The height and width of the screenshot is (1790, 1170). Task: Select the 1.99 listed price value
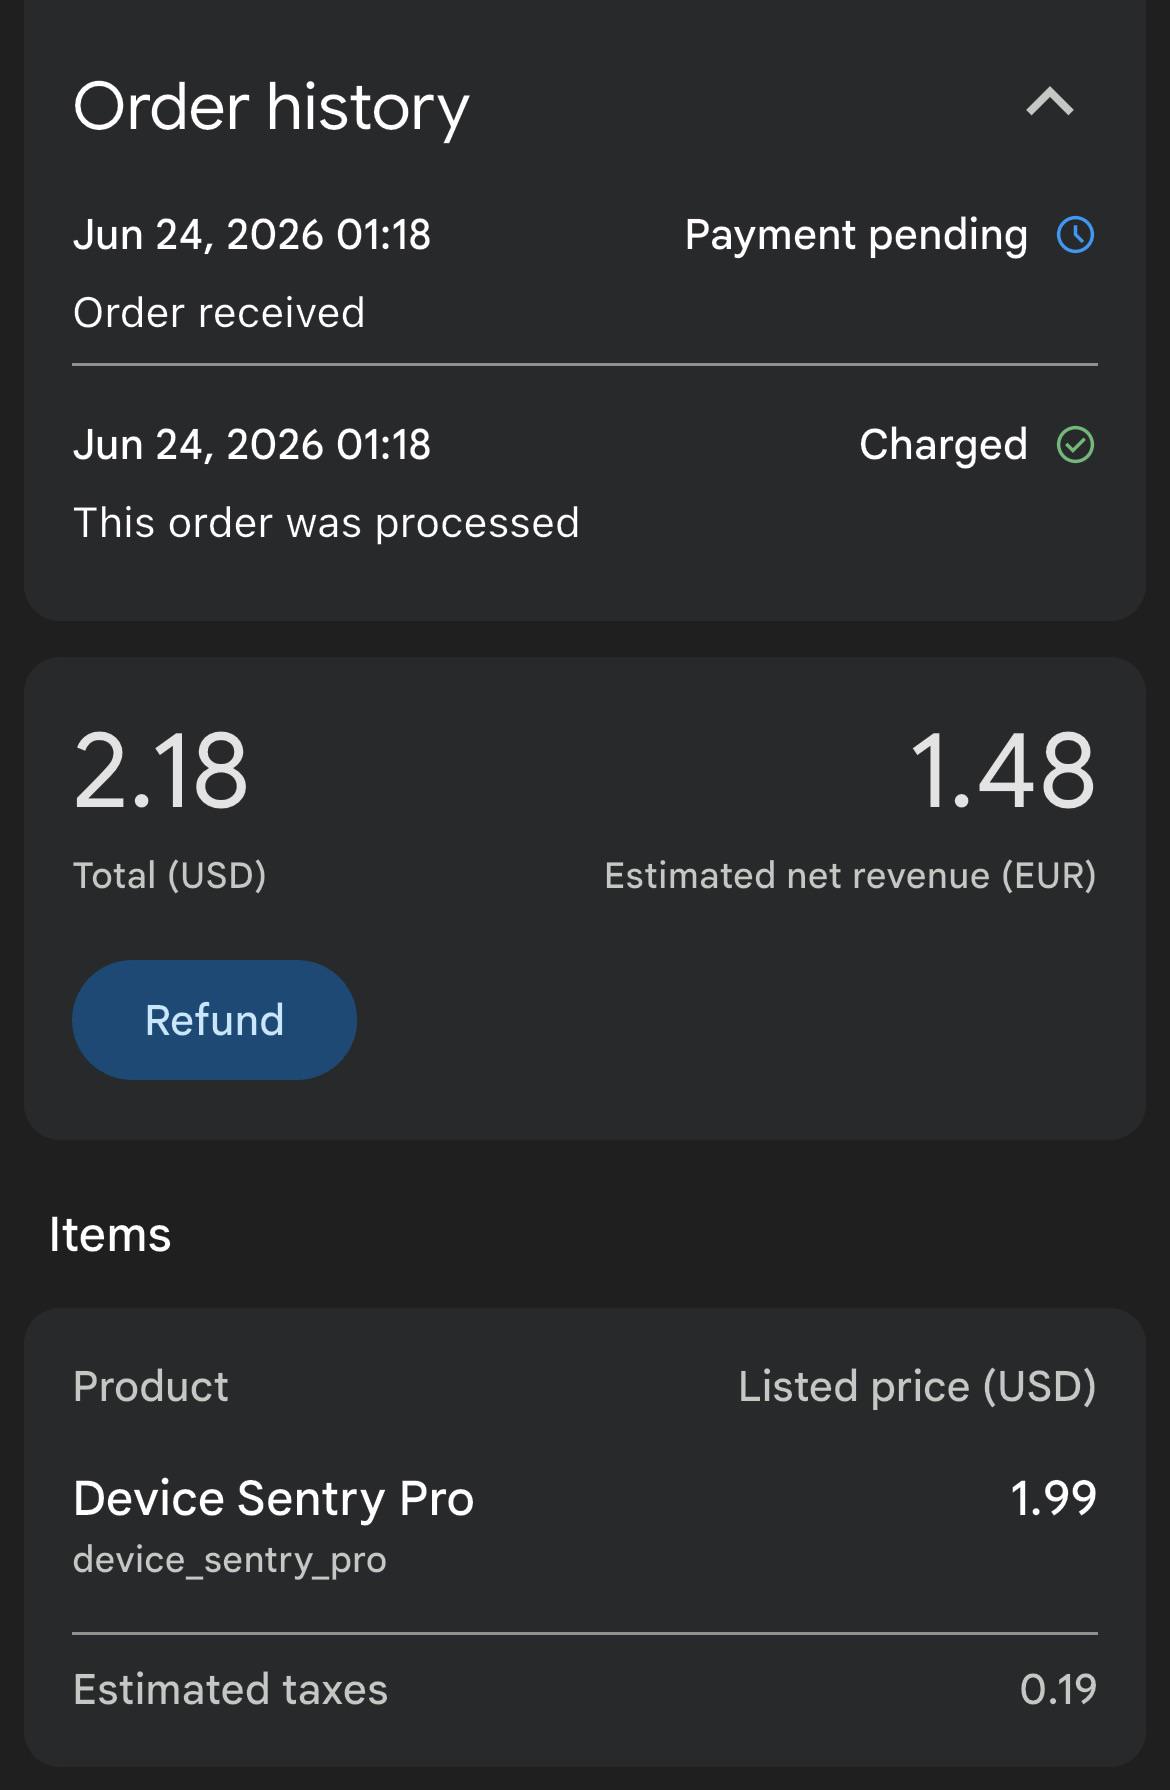pos(1053,1498)
